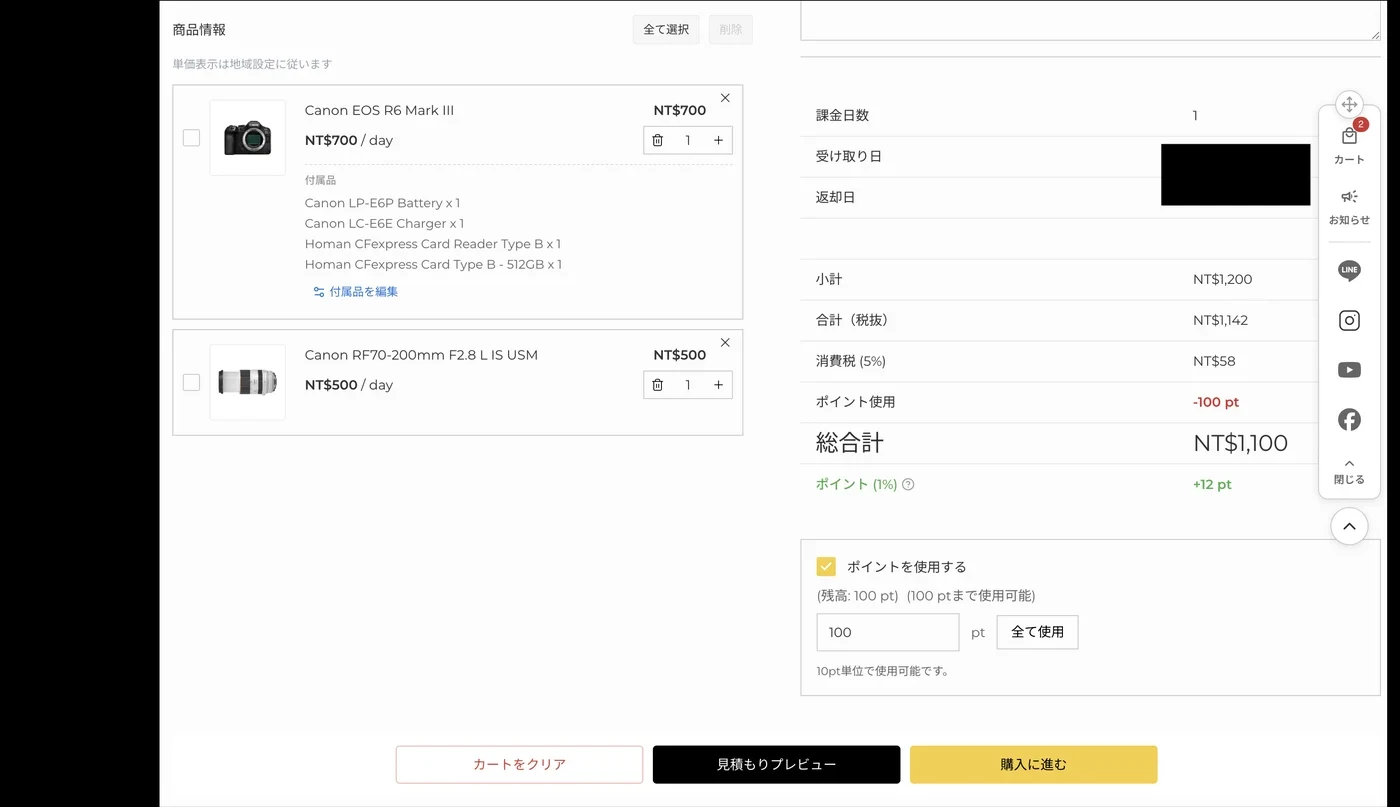Click the move handle on floating sidebar
1400x807 pixels.
click(x=1349, y=104)
